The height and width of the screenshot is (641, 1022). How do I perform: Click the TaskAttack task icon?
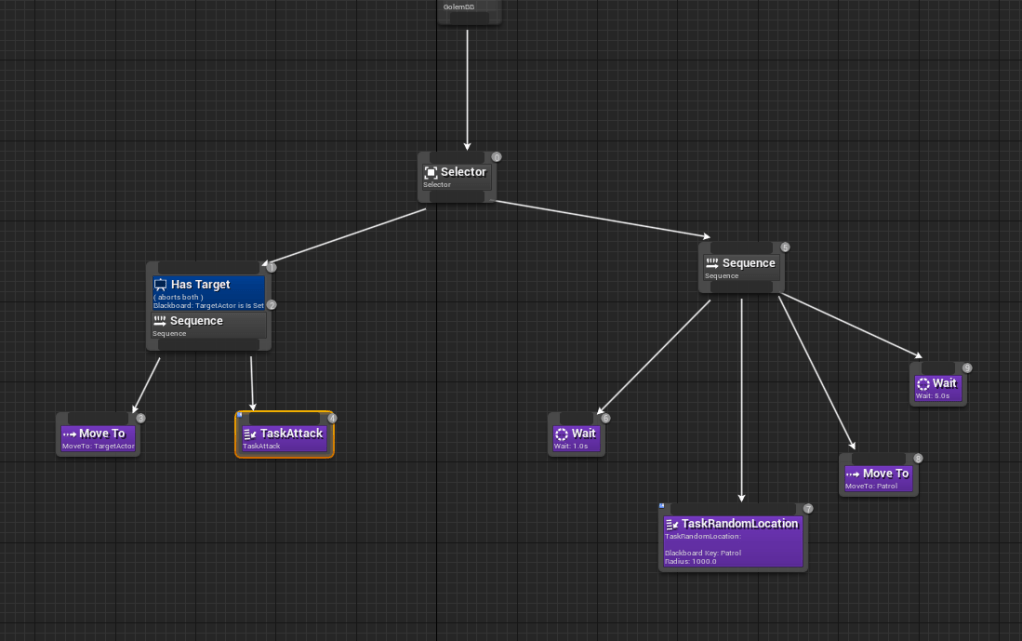250,434
